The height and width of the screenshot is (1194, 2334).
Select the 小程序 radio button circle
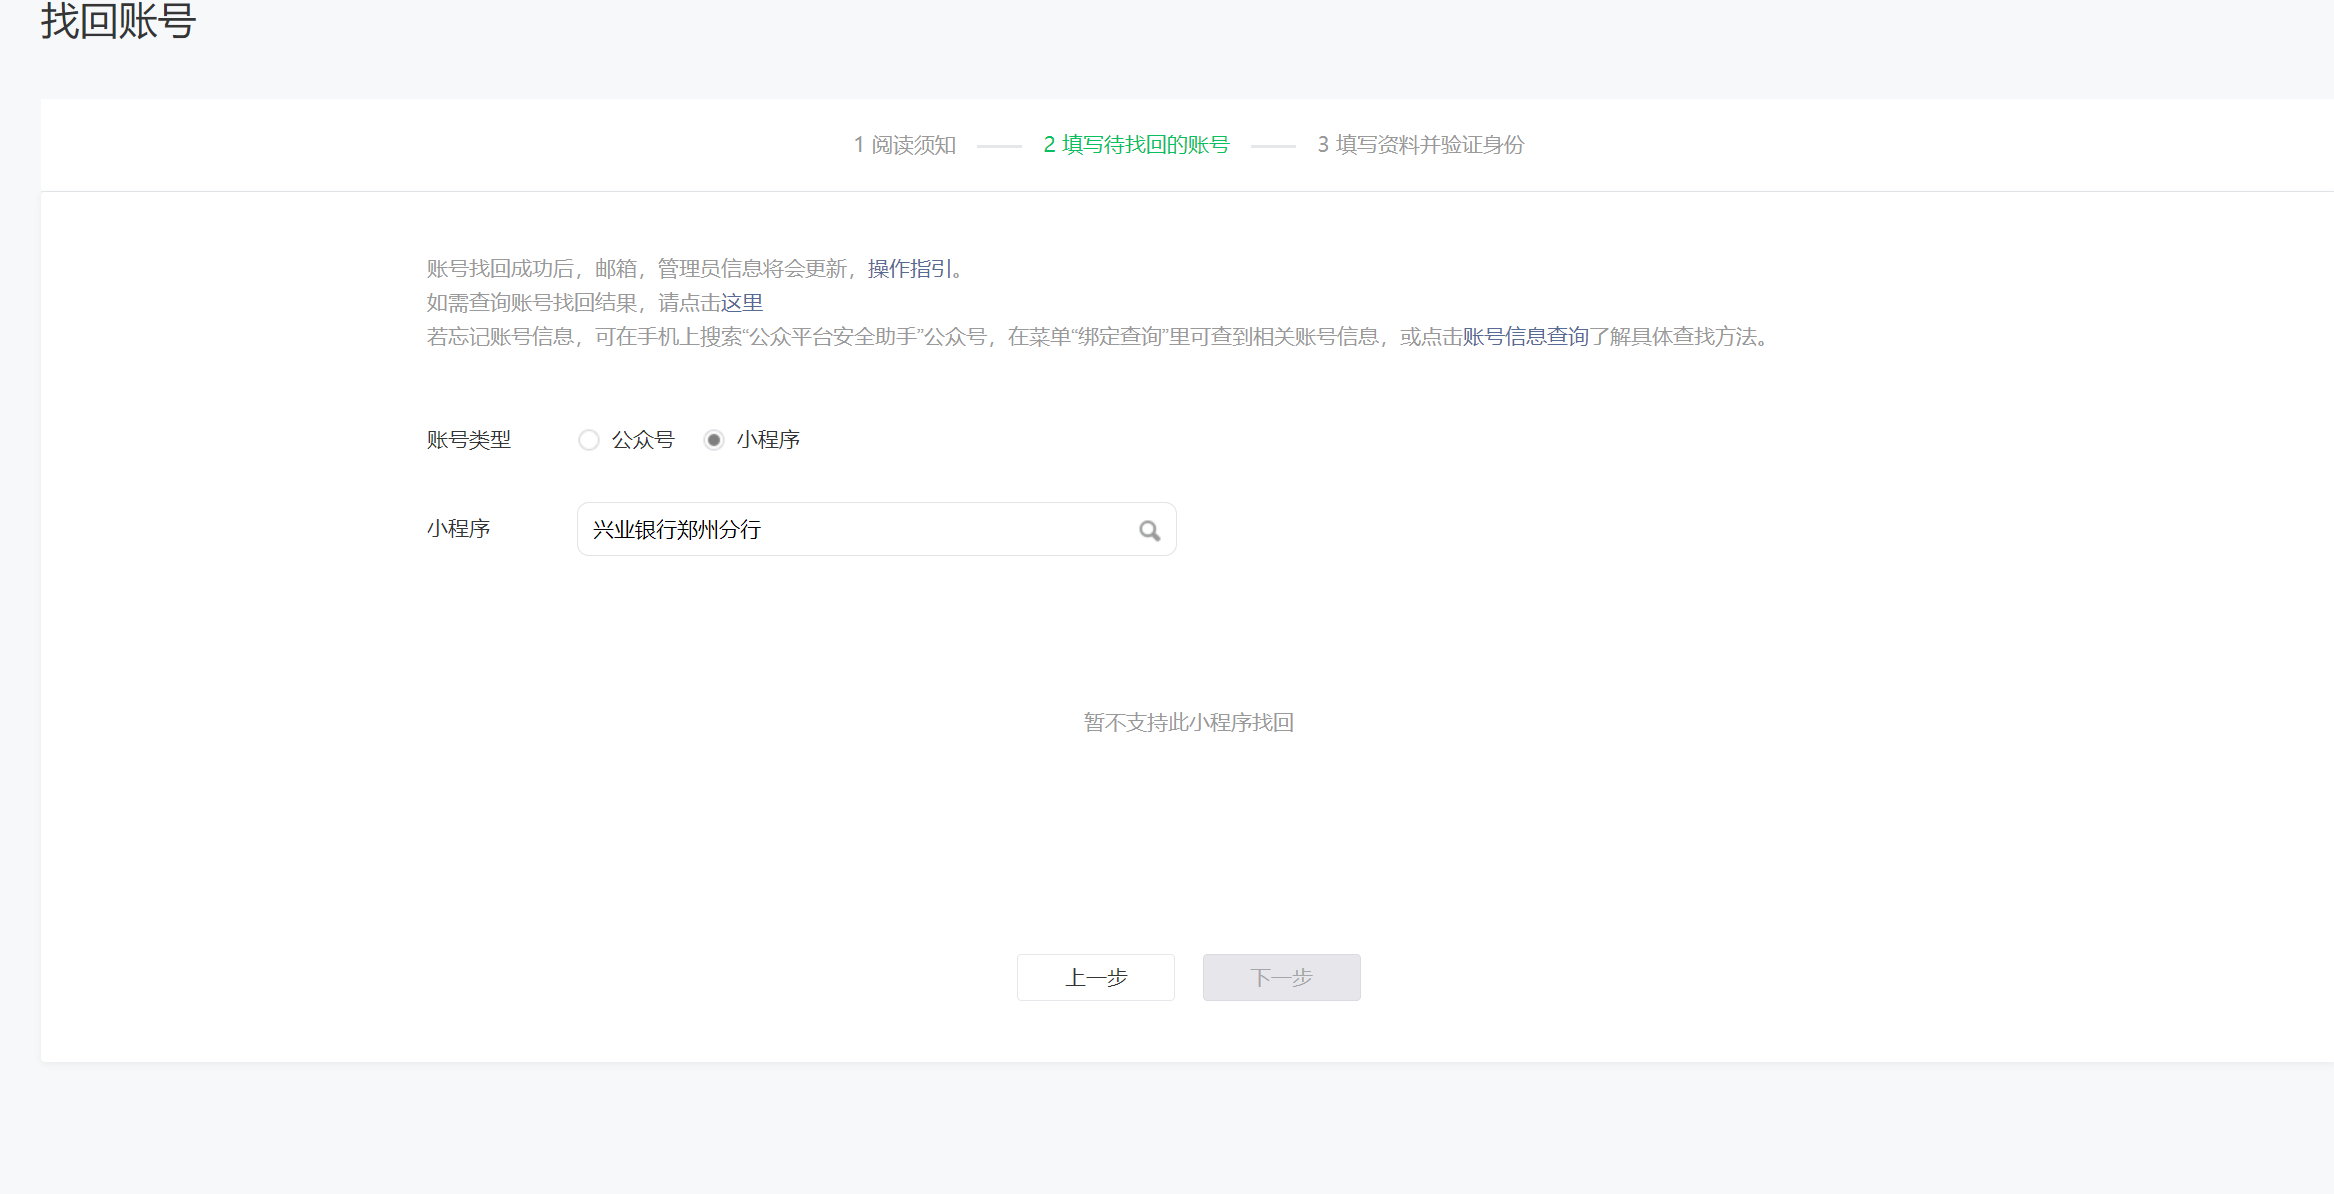(x=713, y=440)
